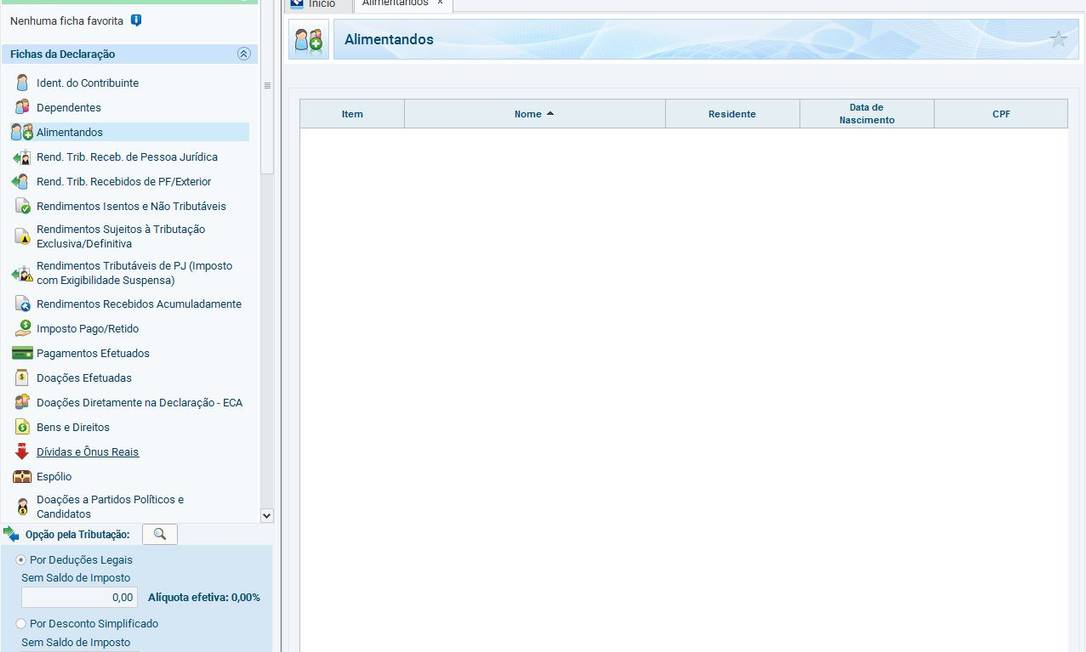Open Doações Efetuadas ficha
This screenshot has height=652, width=1086.
tap(84, 378)
